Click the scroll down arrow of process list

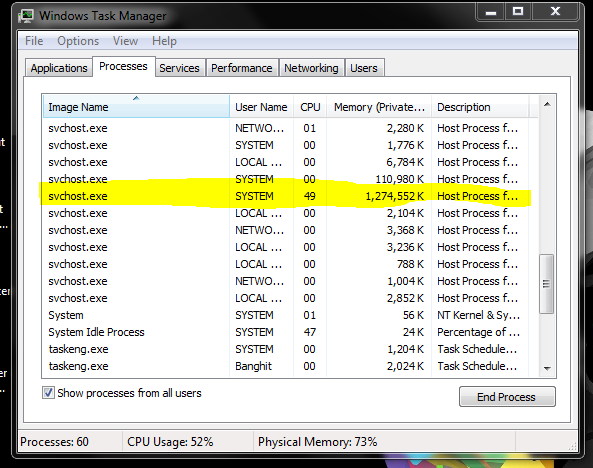pos(547,368)
